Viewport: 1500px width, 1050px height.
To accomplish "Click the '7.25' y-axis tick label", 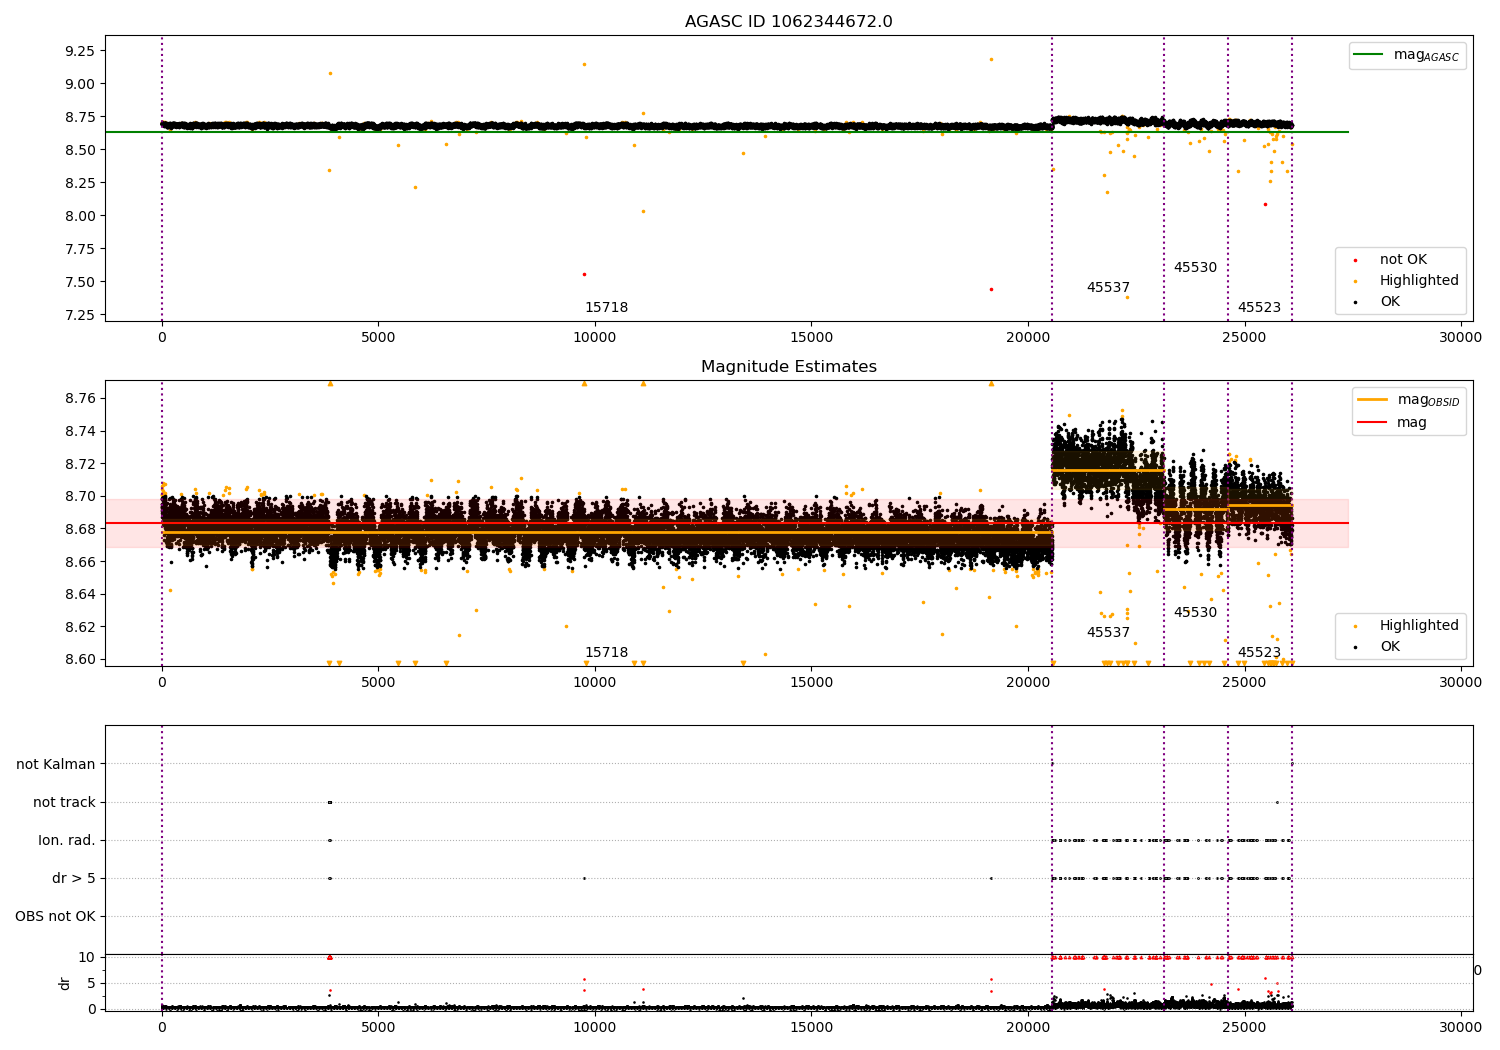I will [x=80, y=315].
